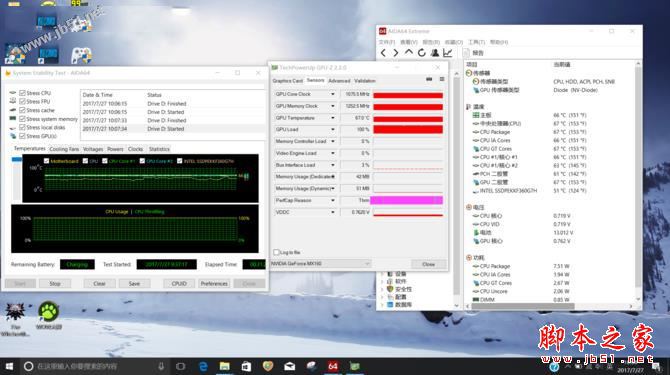The width and height of the screenshot is (670, 375).
Task: Open Memory Controller Load dropdown
Action: coord(332,141)
